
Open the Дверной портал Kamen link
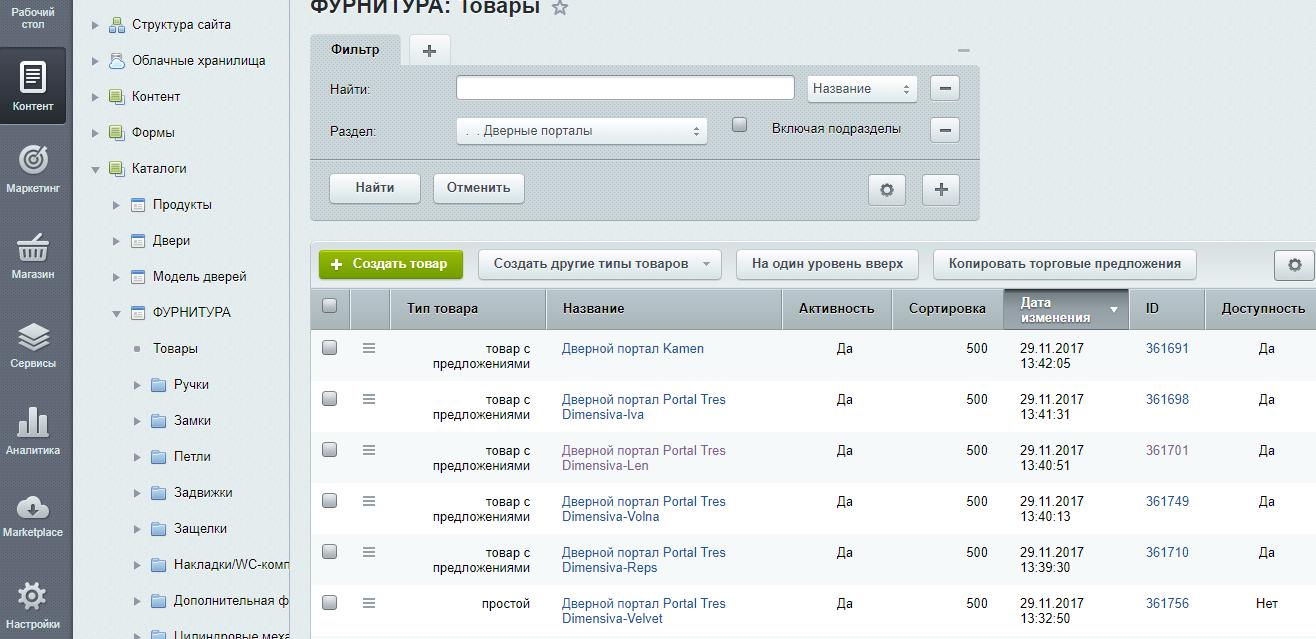[633, 348]
